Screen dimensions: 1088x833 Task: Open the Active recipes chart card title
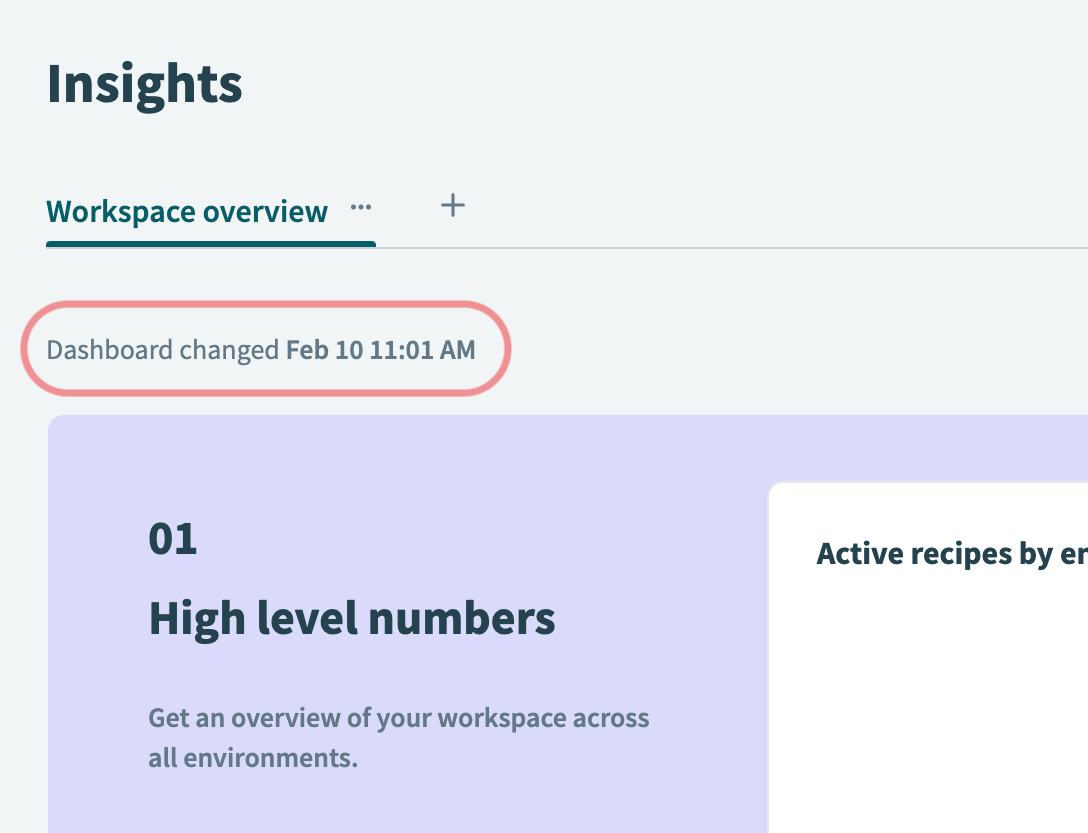click(950, 554)
